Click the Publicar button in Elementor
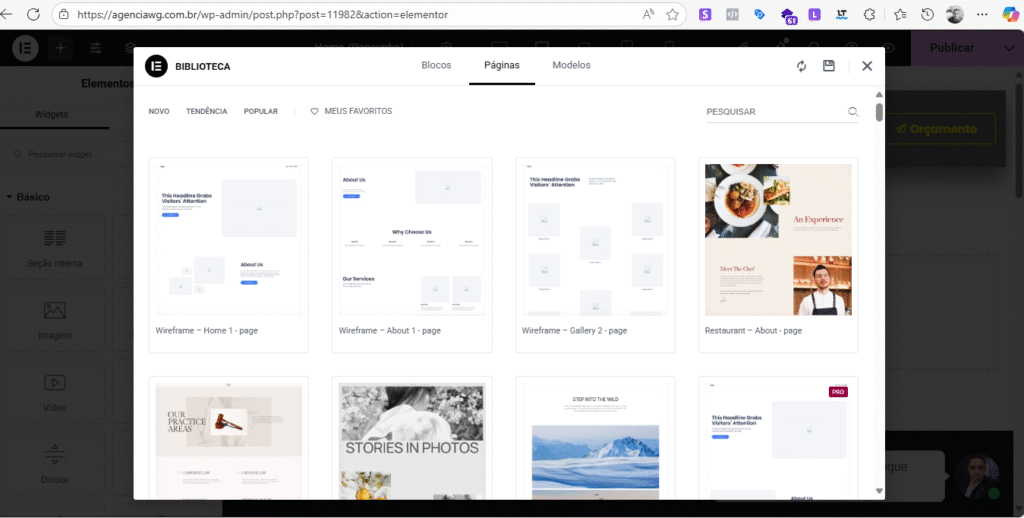1024x518 pixels. click(952, 48)
